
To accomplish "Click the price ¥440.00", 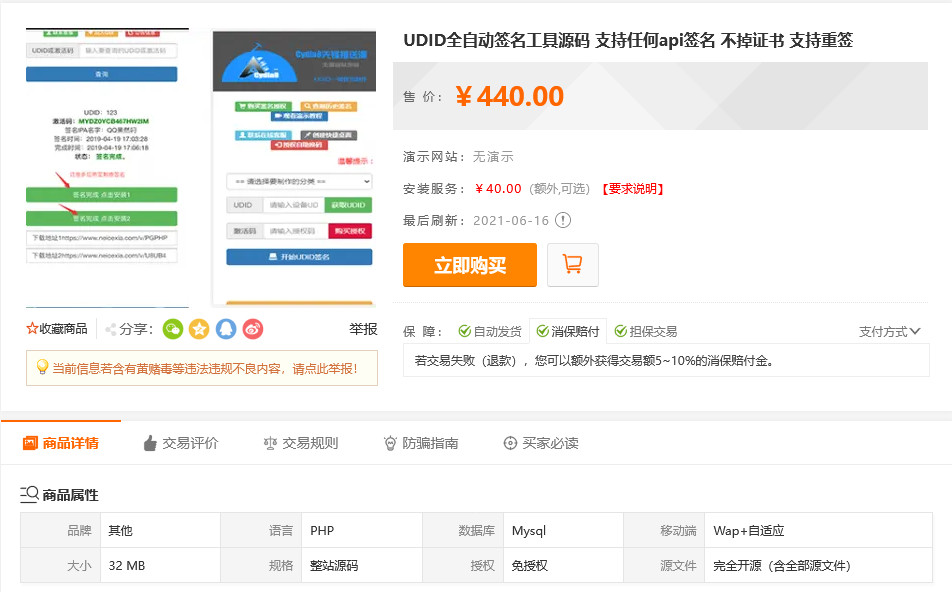I will point(509,96).
